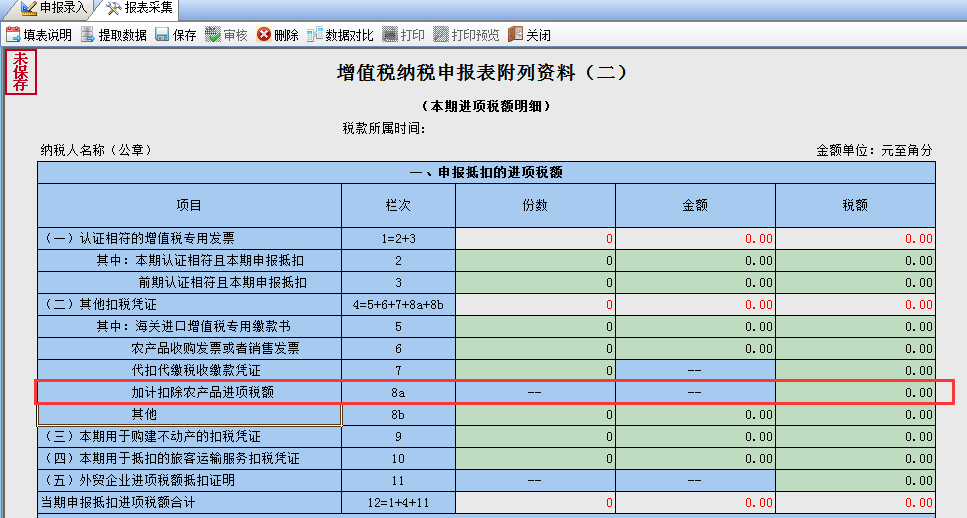Edit row 10 税额 field

pyautogui.click(x=855, y=459)
